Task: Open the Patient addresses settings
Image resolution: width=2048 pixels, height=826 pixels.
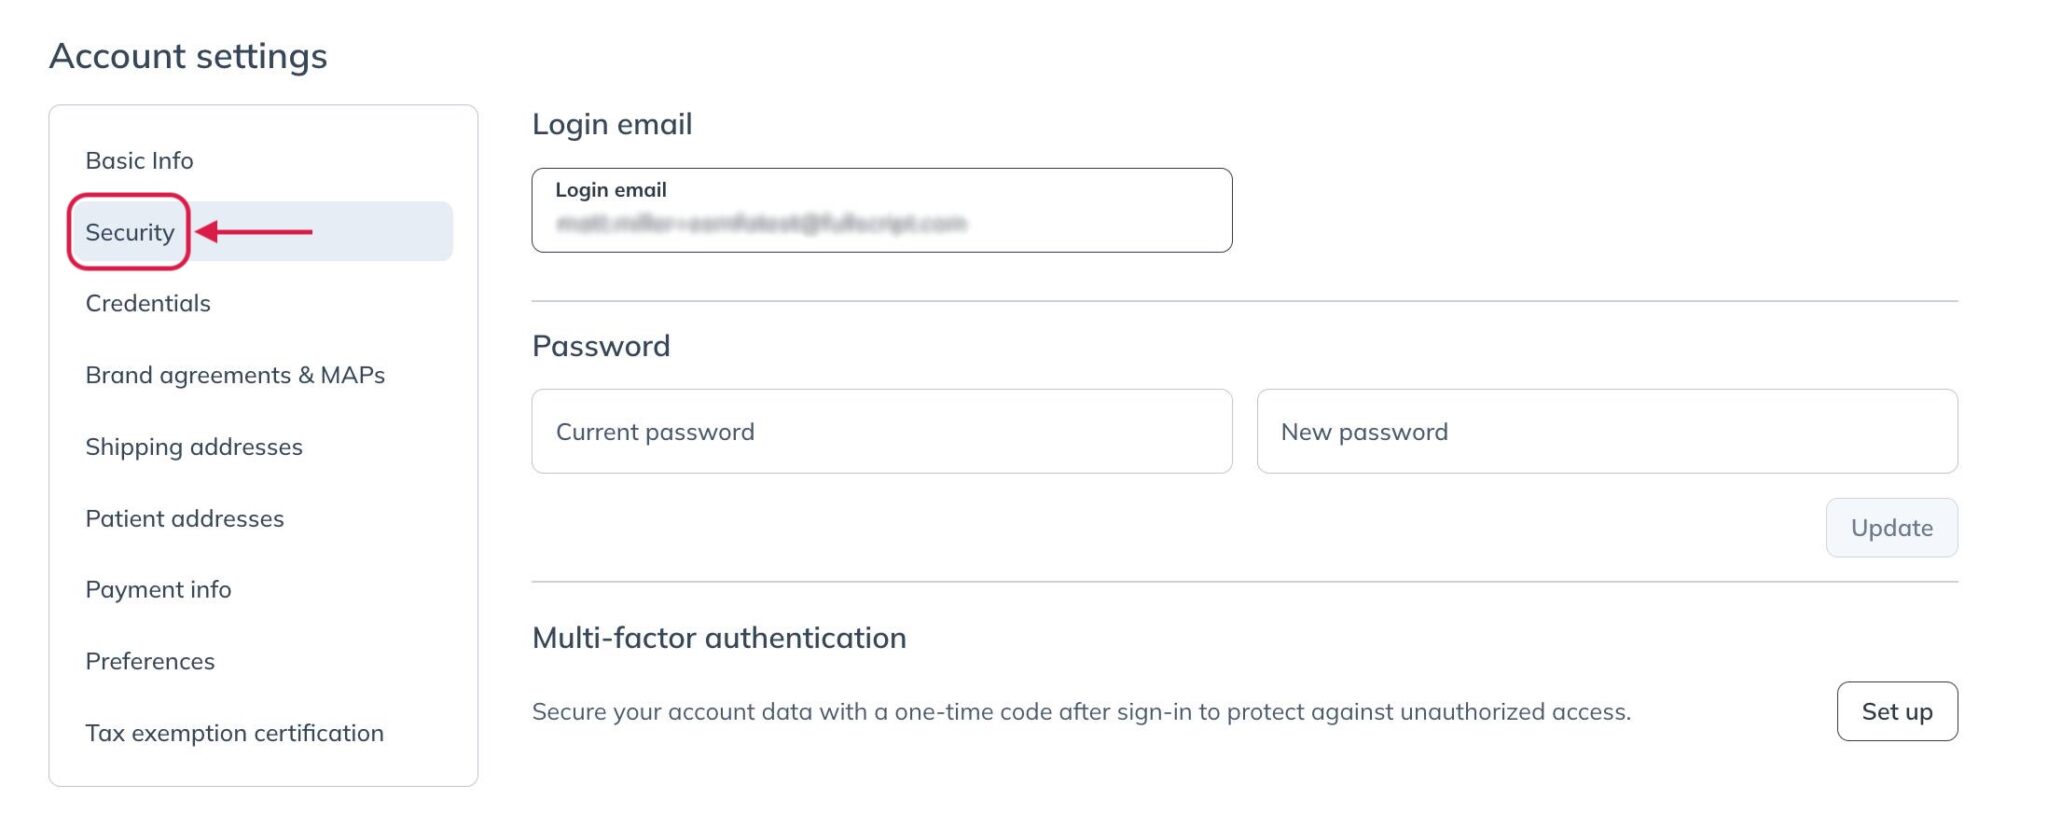Action: click(184, 518)
